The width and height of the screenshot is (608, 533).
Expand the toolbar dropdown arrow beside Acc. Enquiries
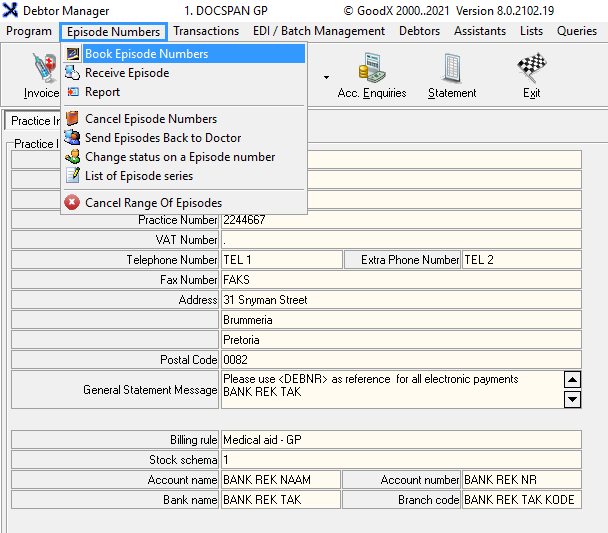(326, 76)
